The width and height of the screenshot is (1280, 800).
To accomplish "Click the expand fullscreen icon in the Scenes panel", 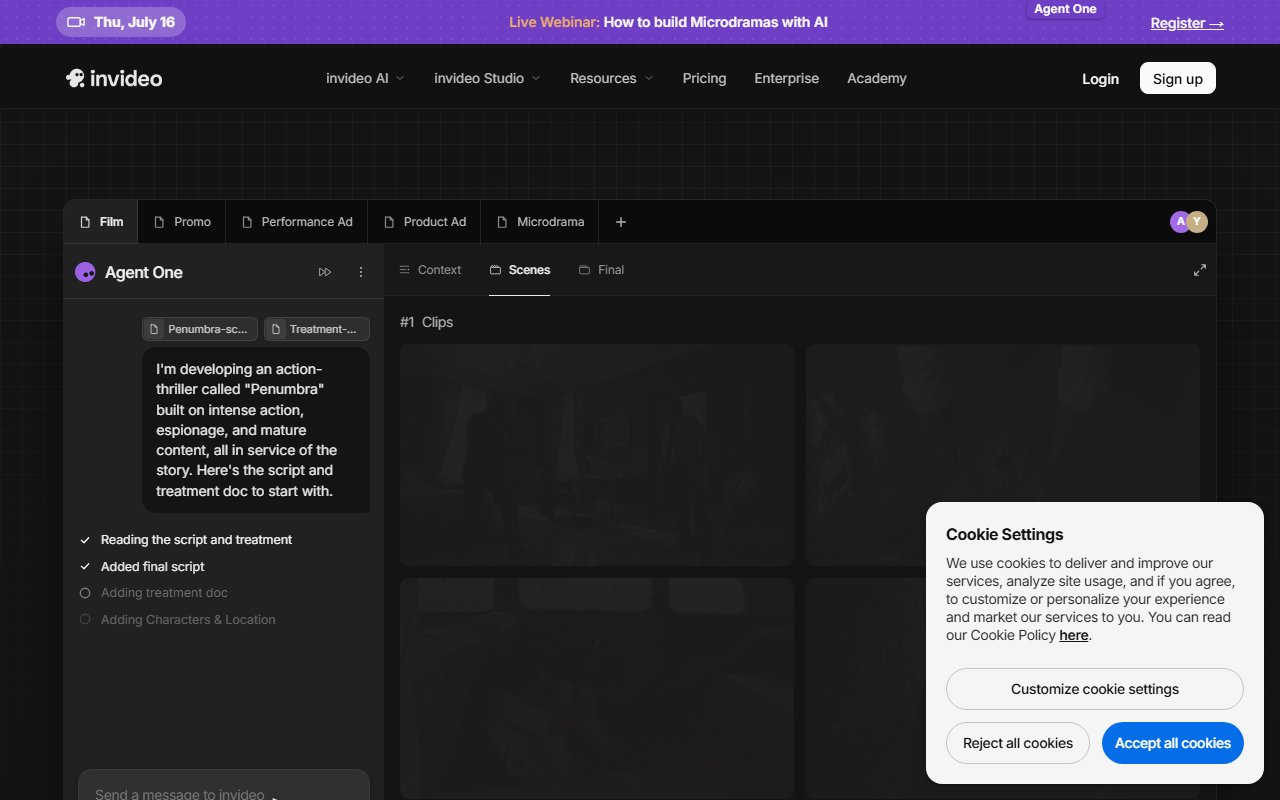I will click(x=1200, y=270).
